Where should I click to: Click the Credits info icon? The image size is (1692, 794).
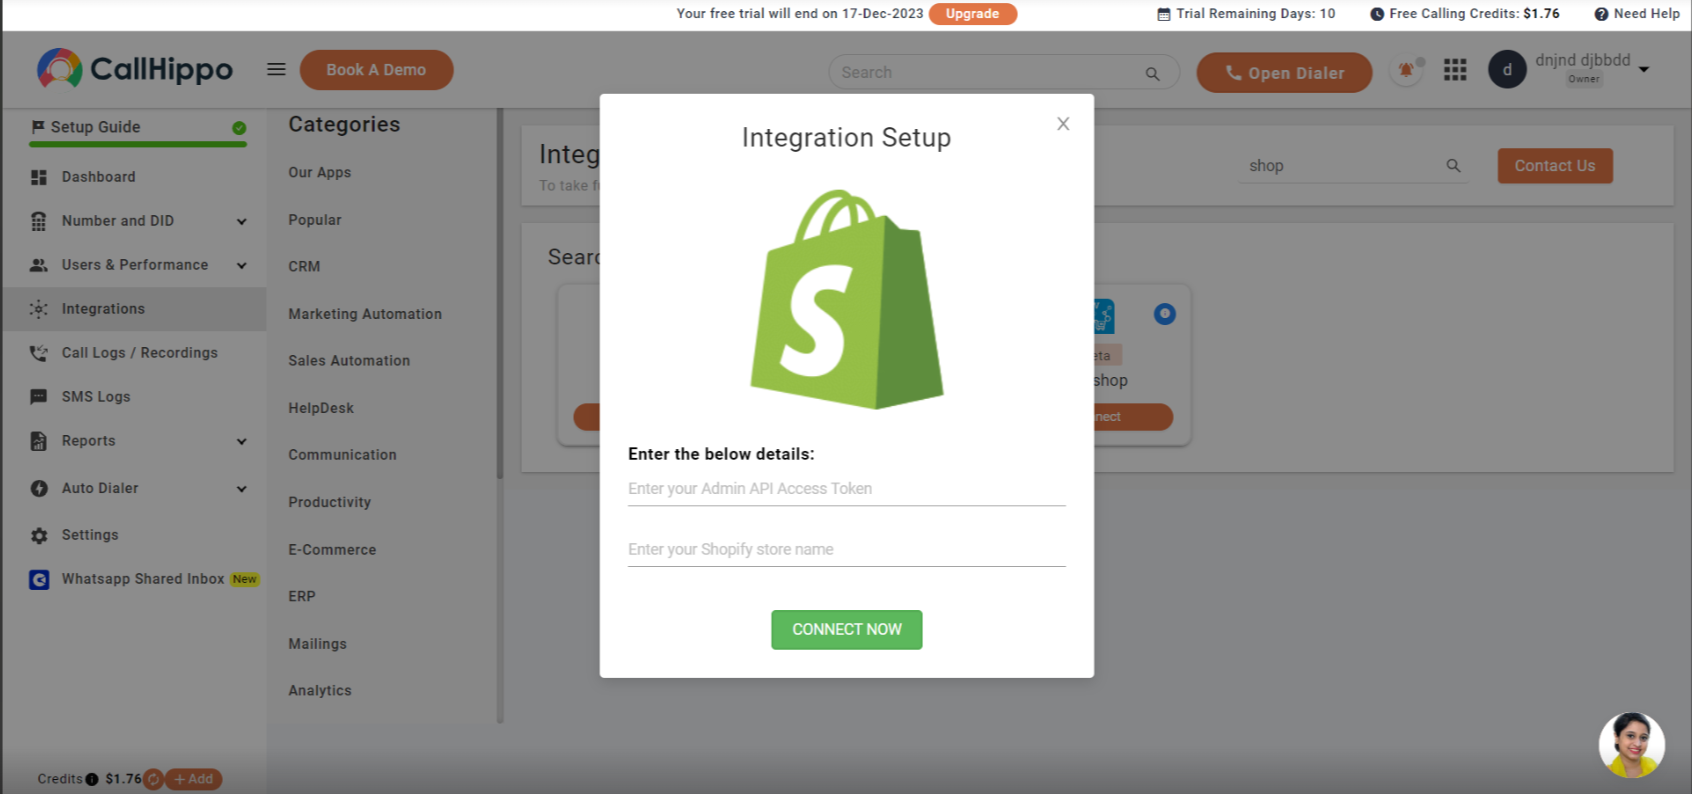[x=92, y=779]
